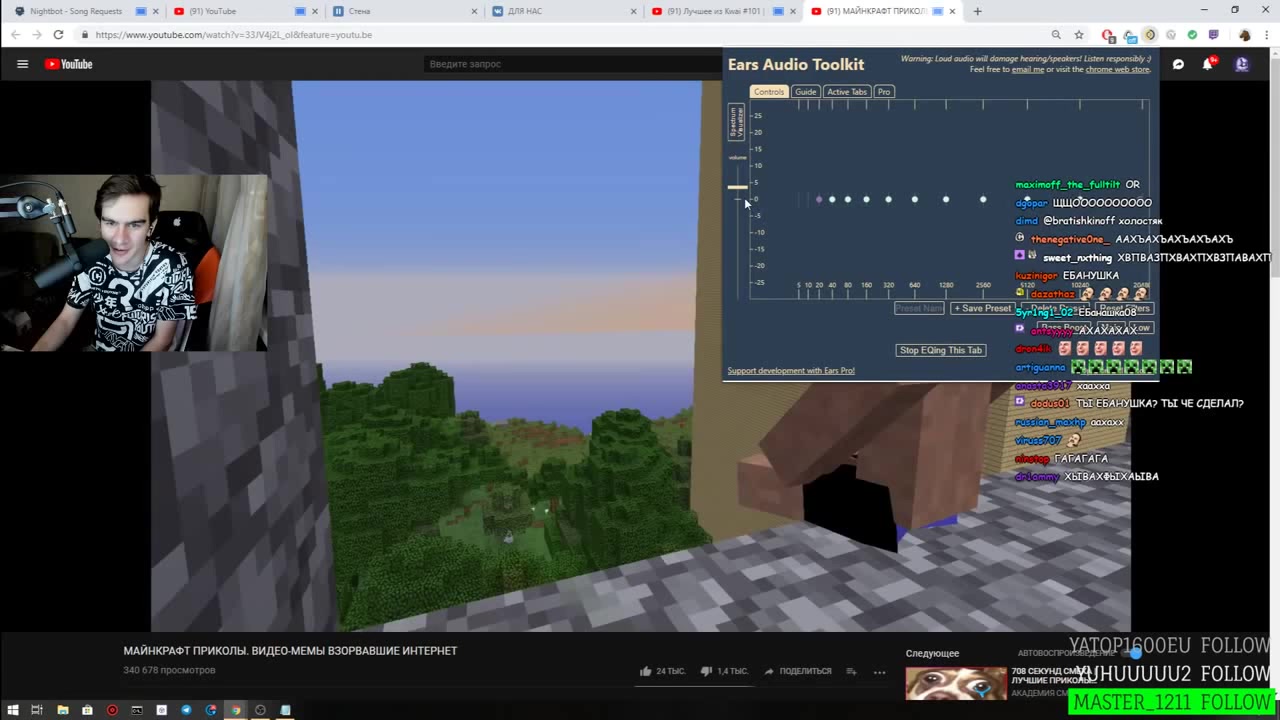Click the YouTube logo
Viewport: 1280px width, 720px height.
pyautogui.click(x=68, y=64)
